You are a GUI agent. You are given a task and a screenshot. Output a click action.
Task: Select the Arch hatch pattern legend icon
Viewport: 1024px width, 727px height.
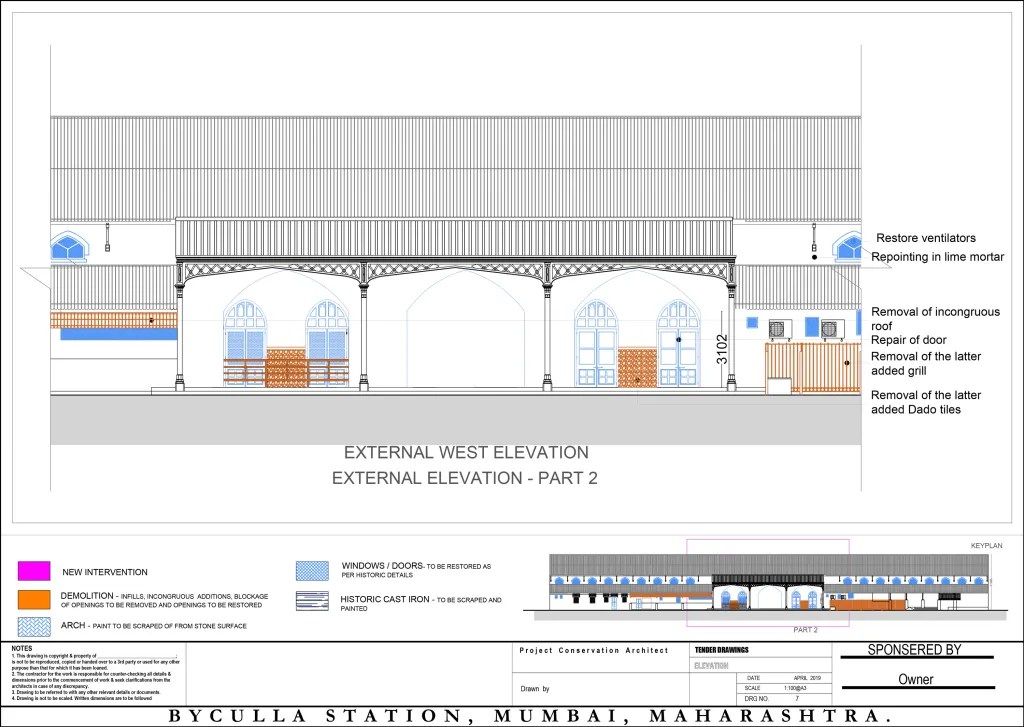tap(33, 626)
